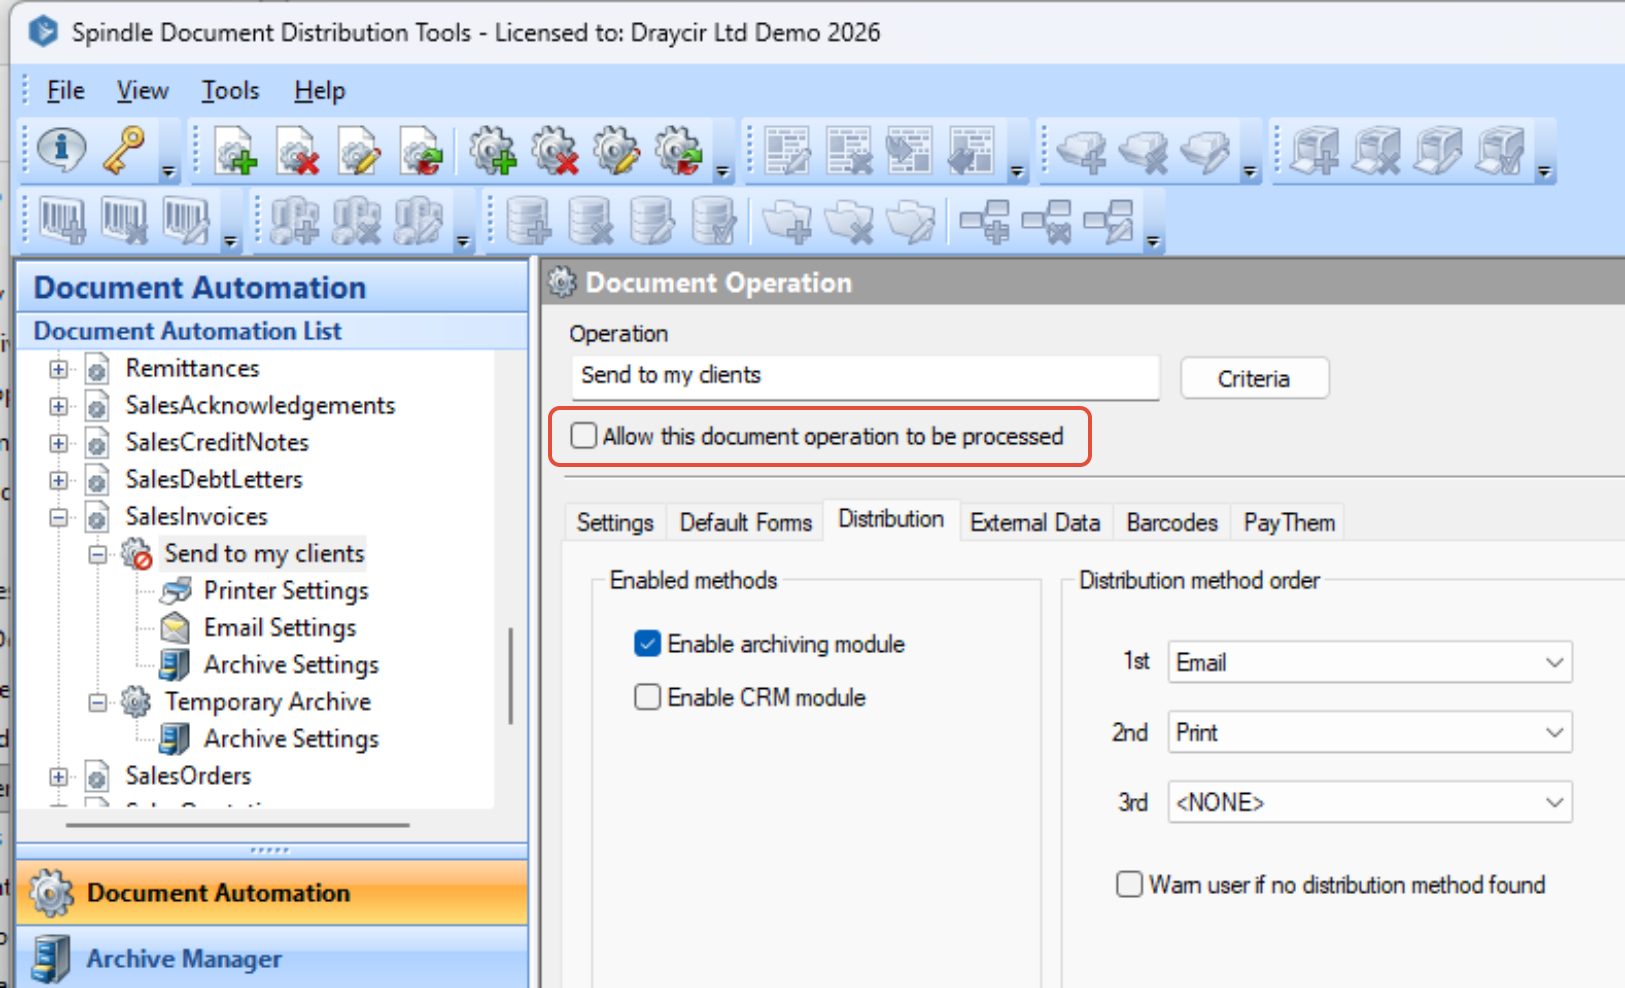The height and width of the screenshot is (988, 1625).
Task: Add operation using gear with green plus
Action: [493, 150]
